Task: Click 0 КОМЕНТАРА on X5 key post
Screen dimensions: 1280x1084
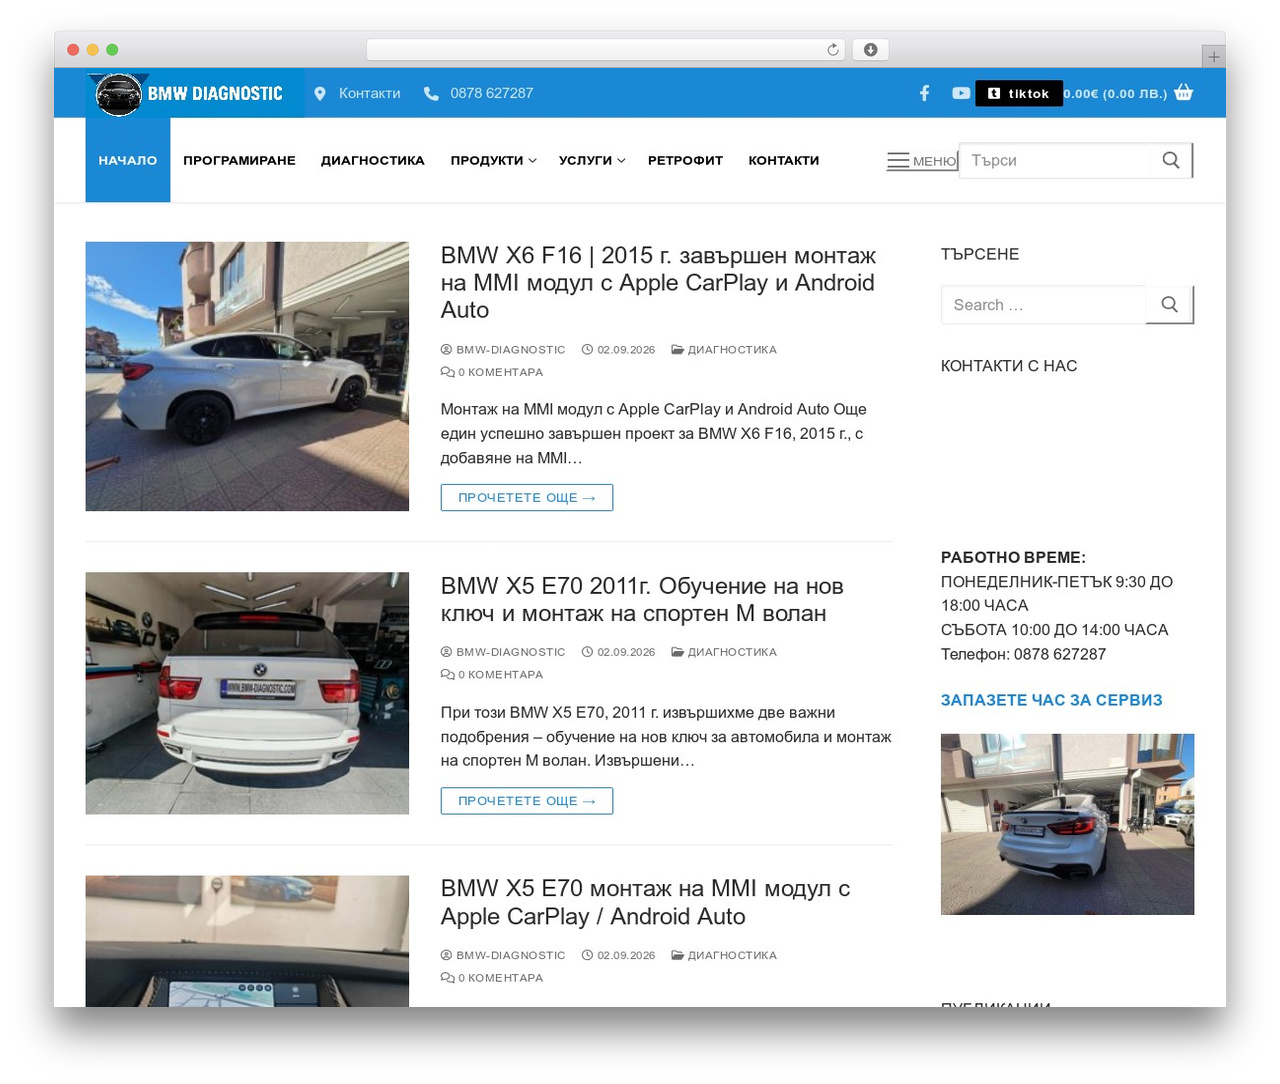Action: point(500,675)
